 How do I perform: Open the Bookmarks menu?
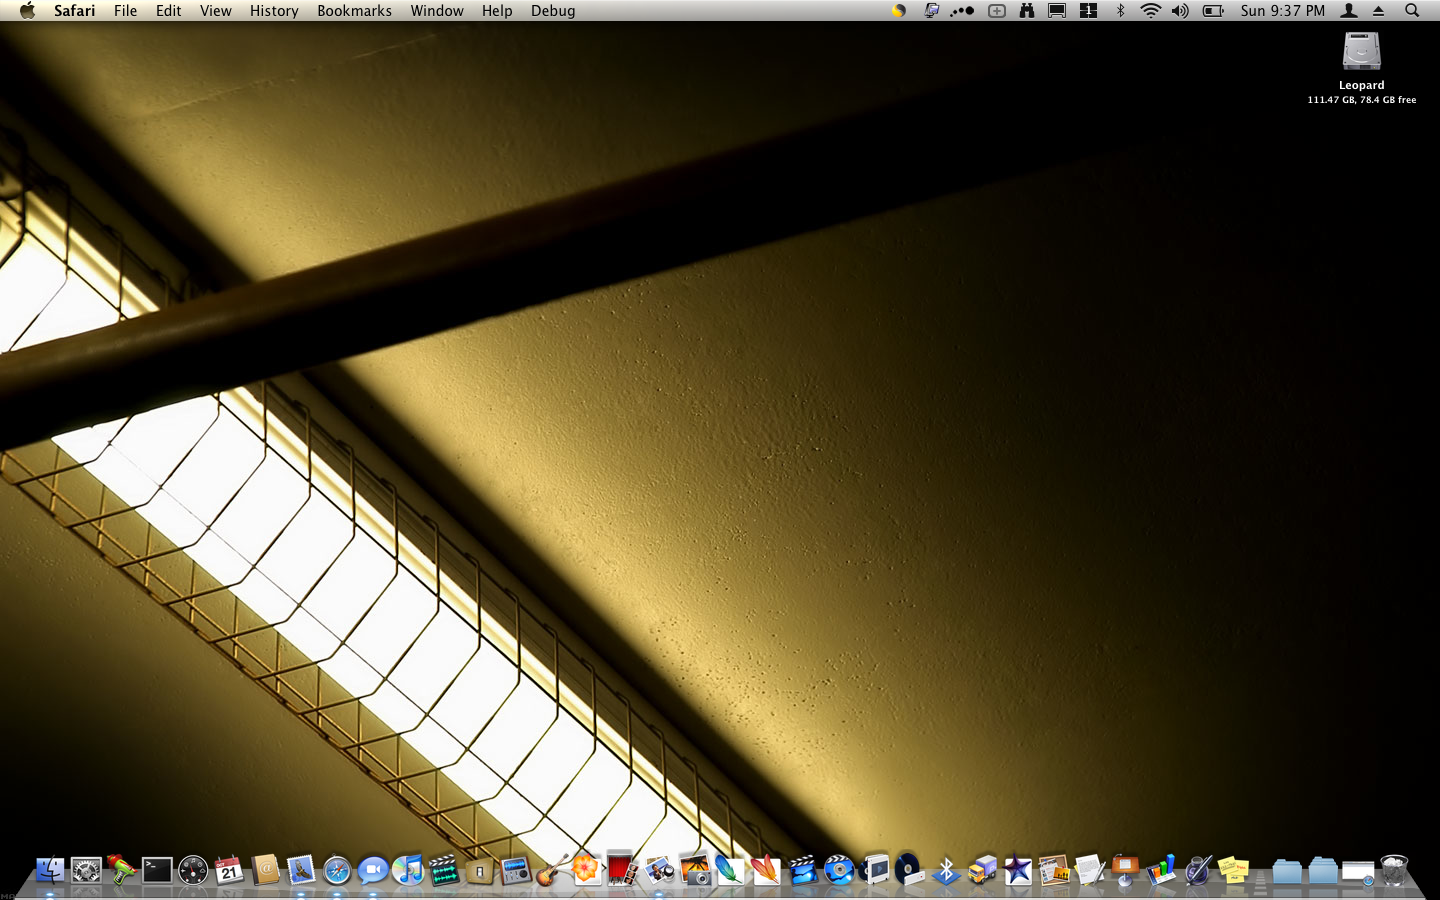(355, 11)
